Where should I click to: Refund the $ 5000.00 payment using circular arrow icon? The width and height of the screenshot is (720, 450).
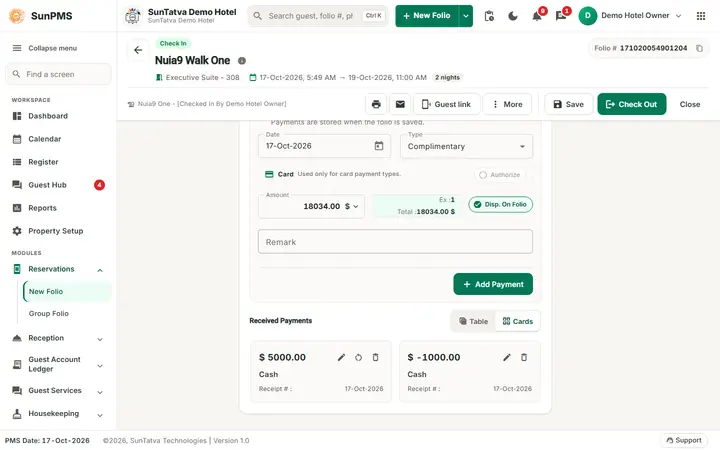click(x=358, y=357)
